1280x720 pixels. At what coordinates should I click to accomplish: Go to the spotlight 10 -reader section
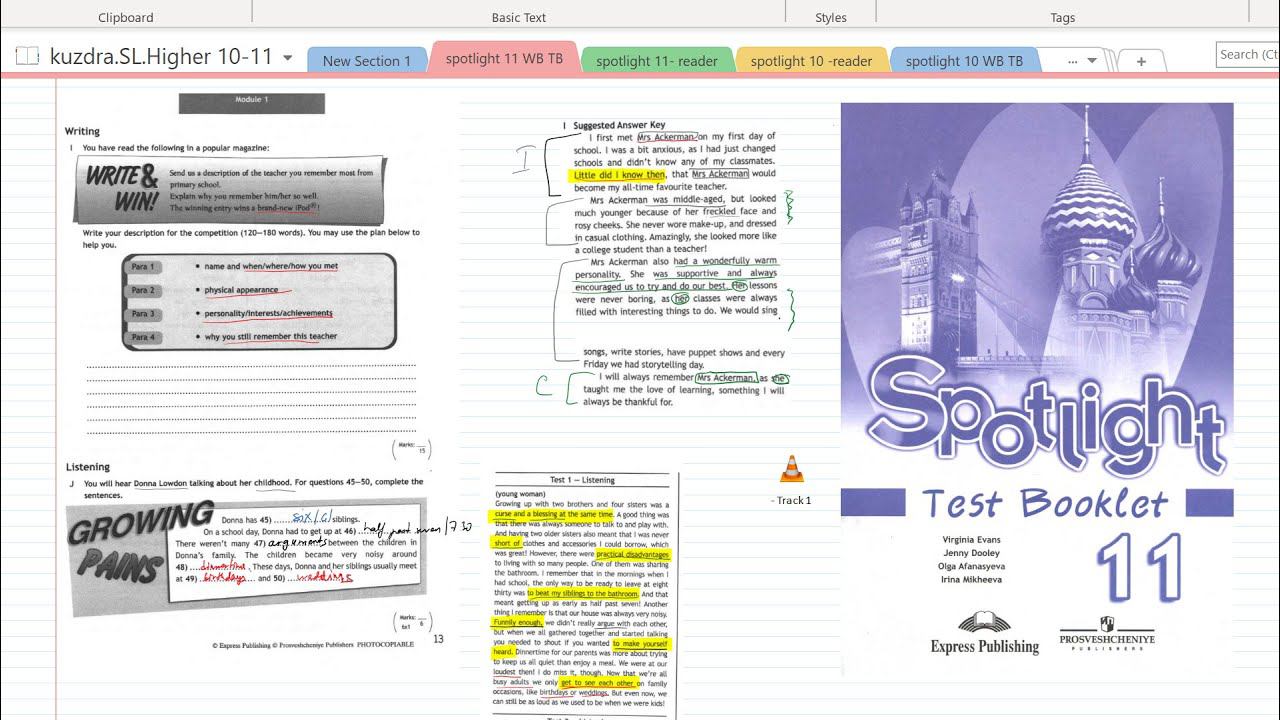pos(811,61)
